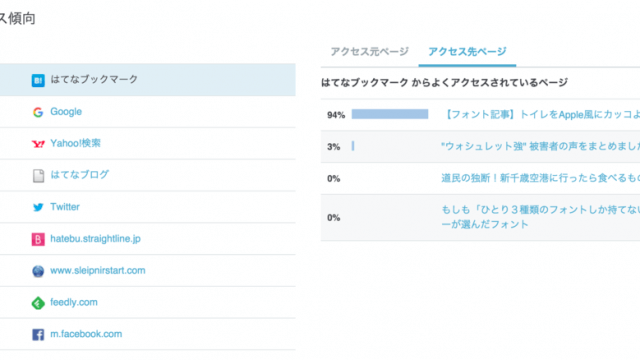
Task: Open the Yahoo!検索 referrer link
Action: [75, 143]
